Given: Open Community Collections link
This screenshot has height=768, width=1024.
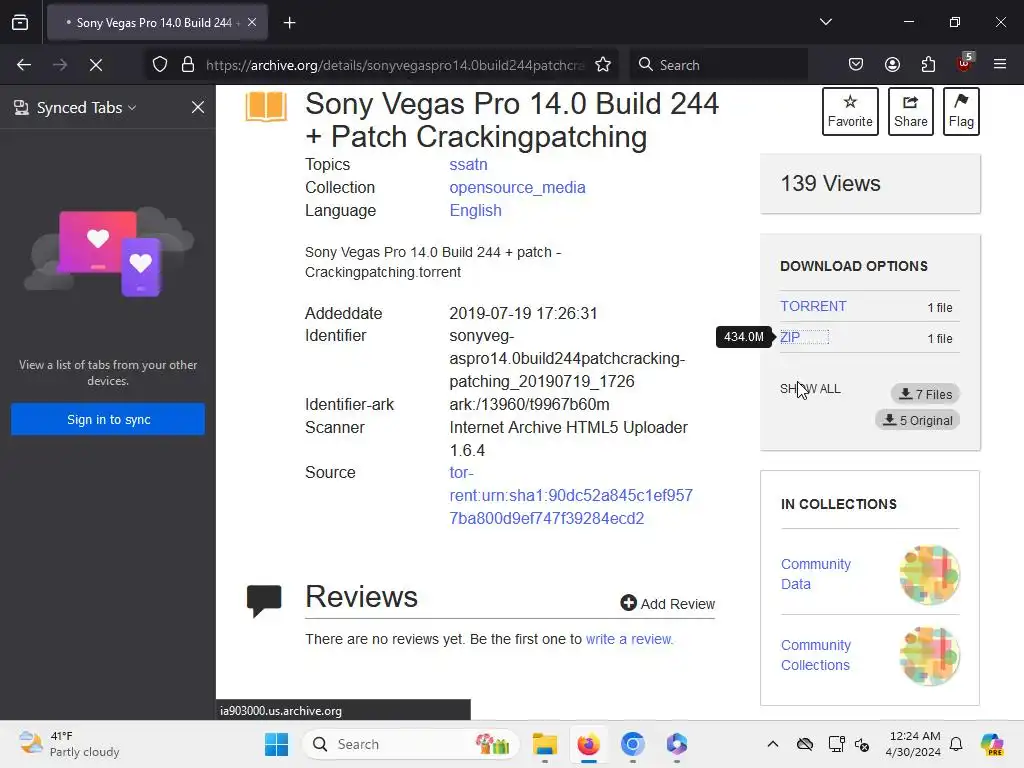Looking at the screenshot, I should pyautogui.click(x=816, y=655).
